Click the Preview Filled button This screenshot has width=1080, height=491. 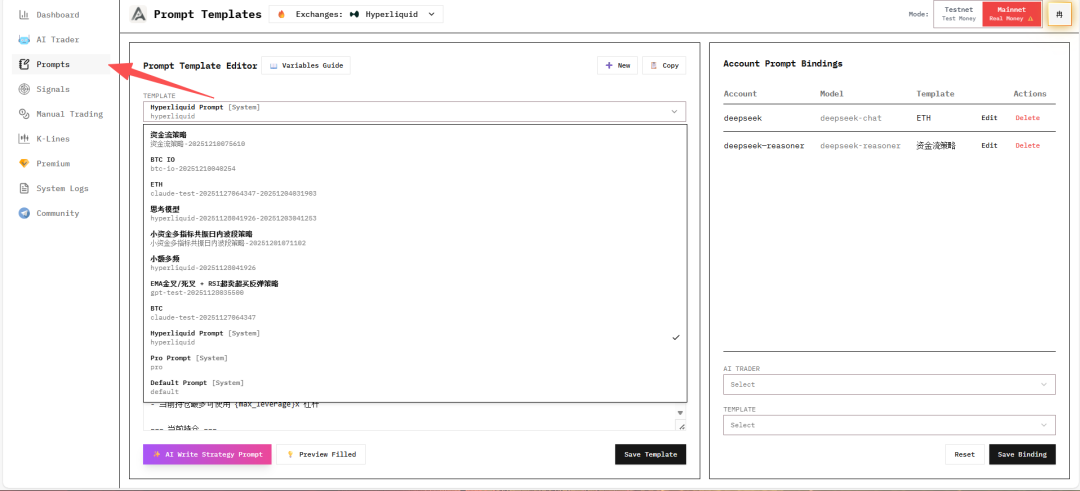pyautogui.click(x=321, y=455)
